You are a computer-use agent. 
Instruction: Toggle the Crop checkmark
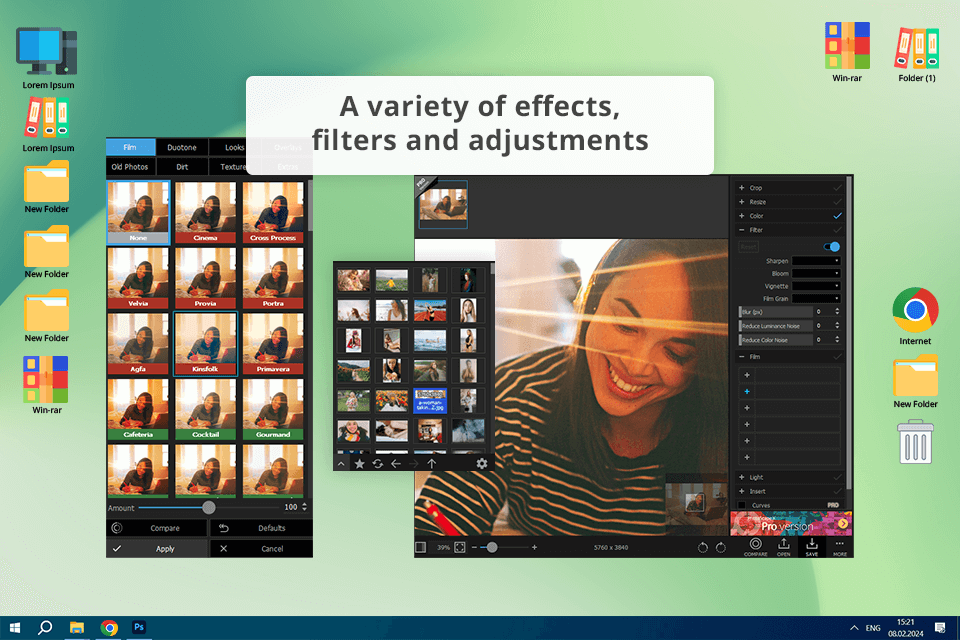(x=837, y=187)
